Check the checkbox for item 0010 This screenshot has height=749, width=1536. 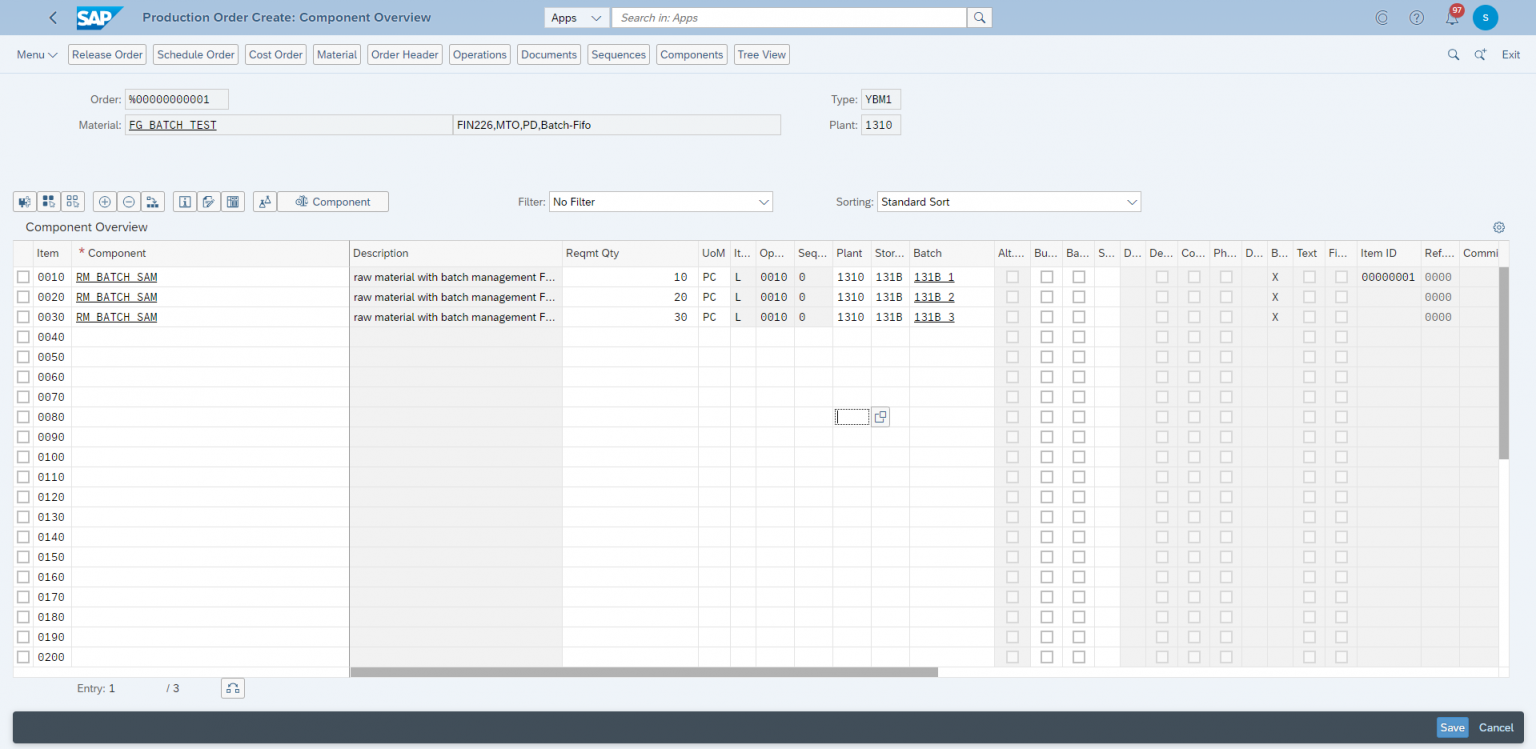click(x=24, y=277)
